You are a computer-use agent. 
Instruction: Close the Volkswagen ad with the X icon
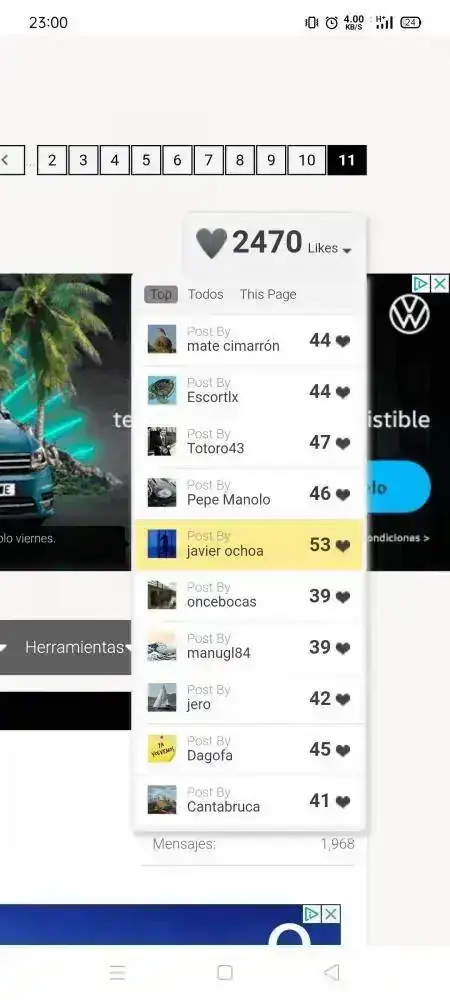440,284
